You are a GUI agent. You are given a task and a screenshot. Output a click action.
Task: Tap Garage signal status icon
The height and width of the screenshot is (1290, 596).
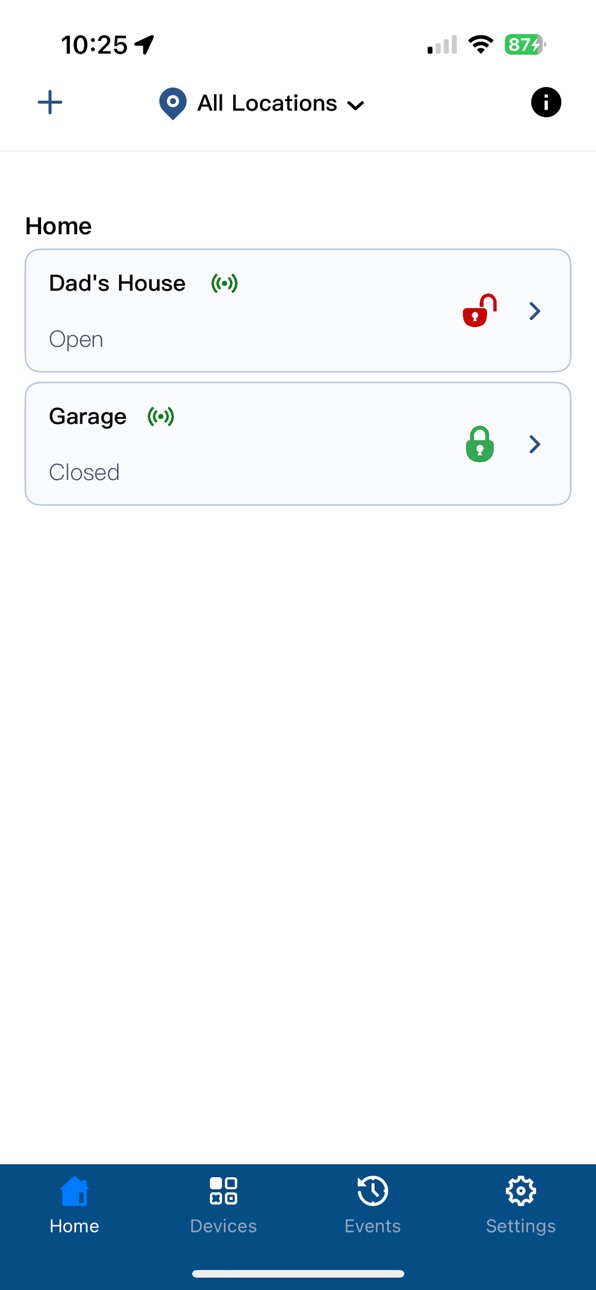[161, 416]
